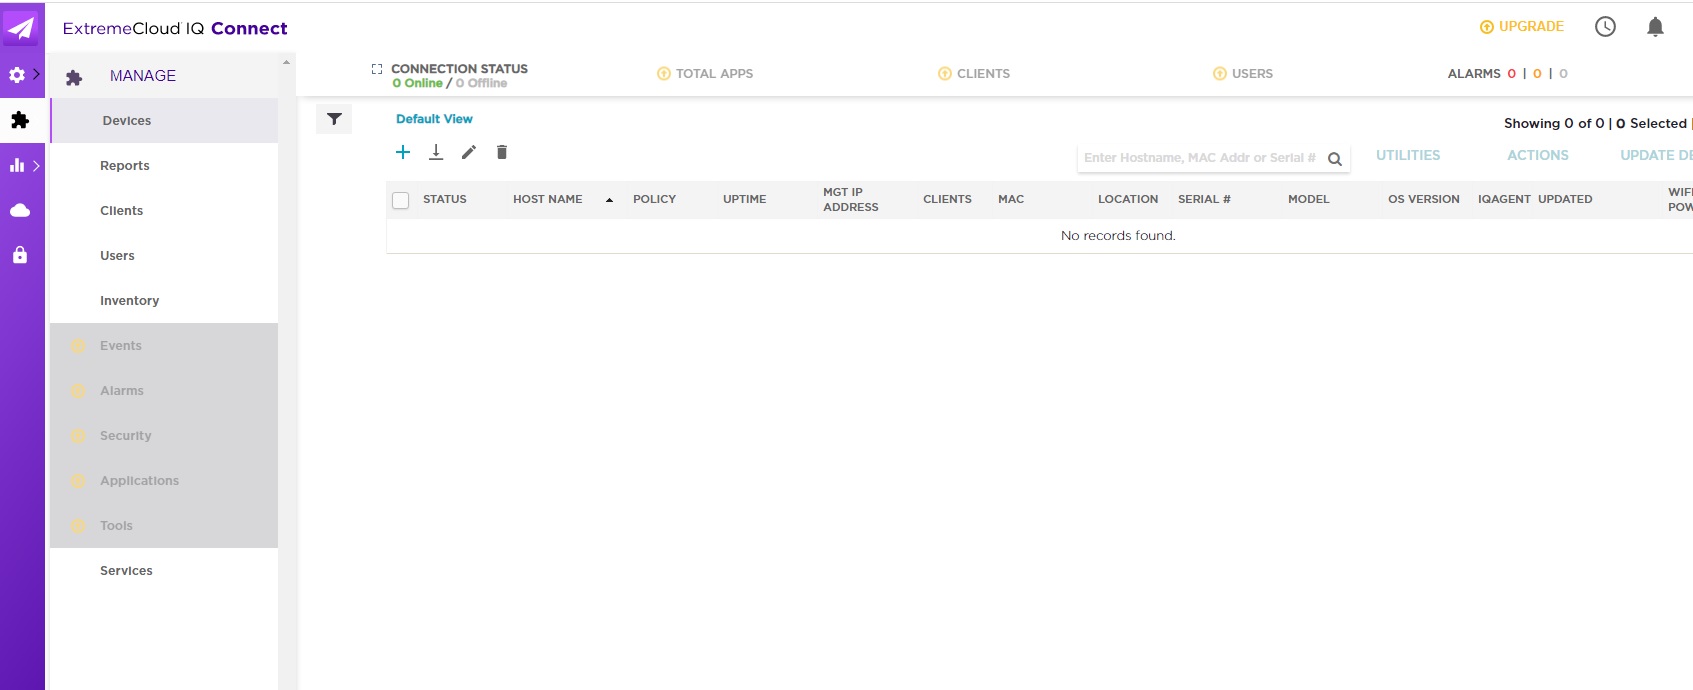Toggle the select-all checkbox in table header

coord(401,200)
